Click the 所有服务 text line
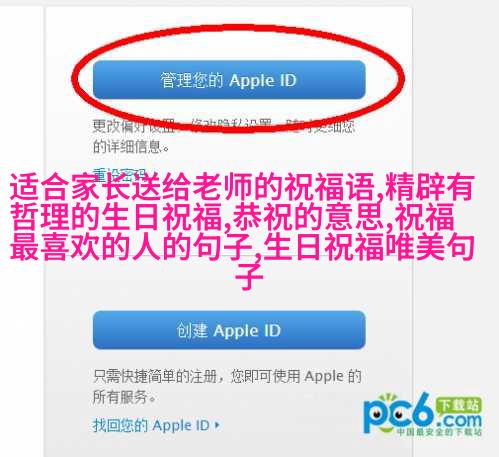This screenshot has height=457, width=499. point(124,397)
